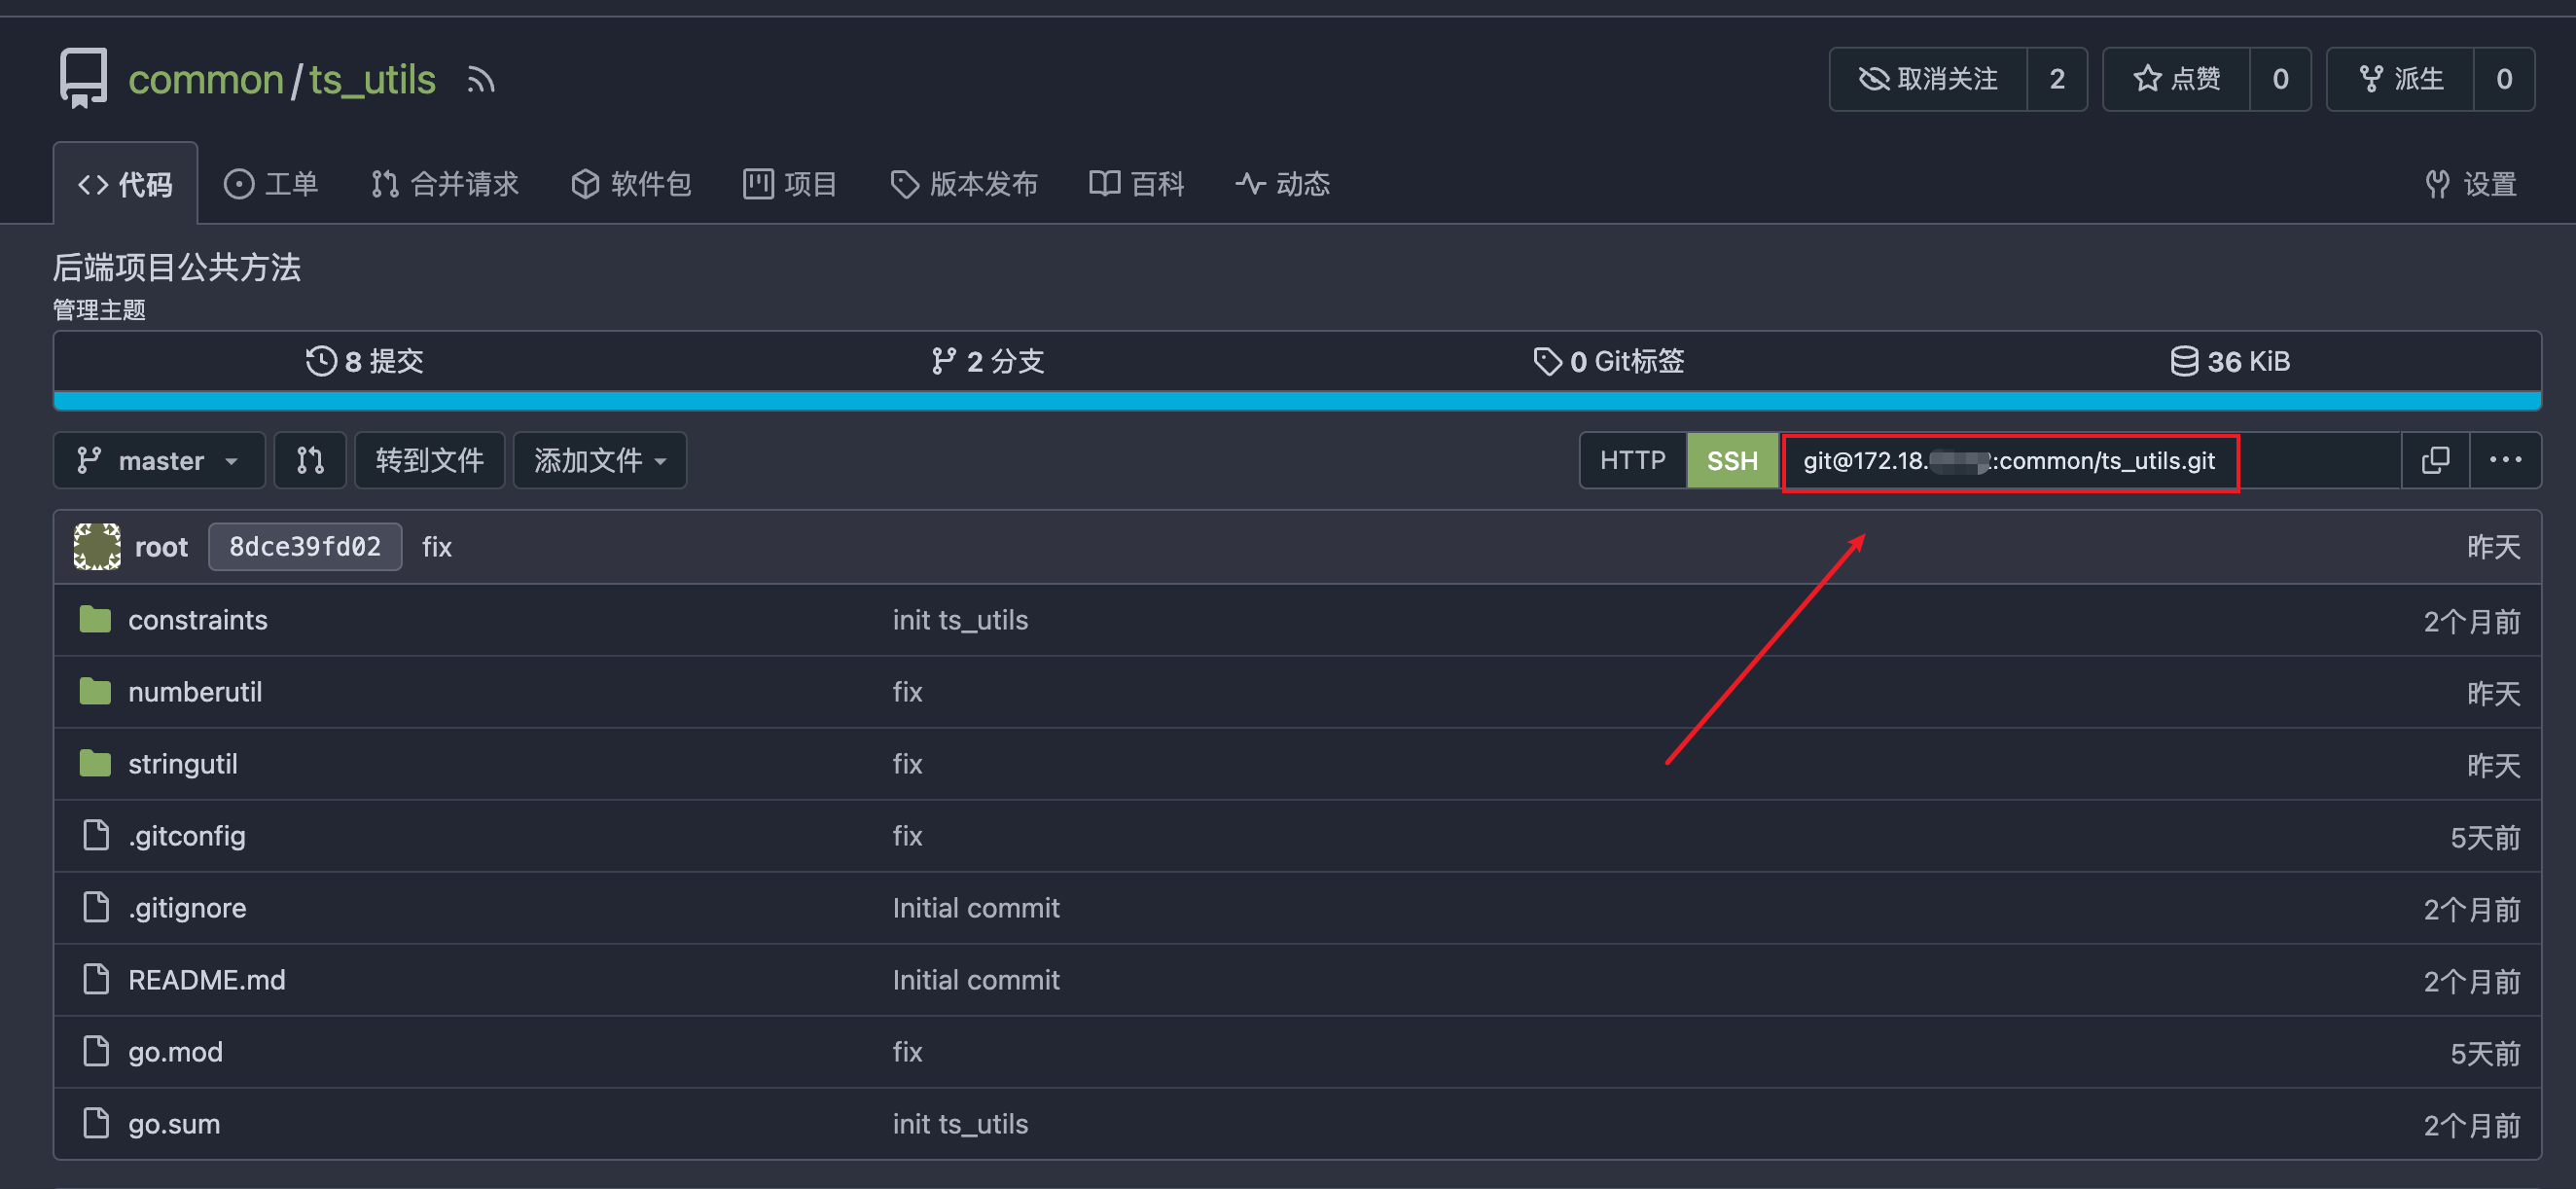2576x1189 pixels.
Task: Select SSH clone protocol
Action: click(x=1732, y=460)
